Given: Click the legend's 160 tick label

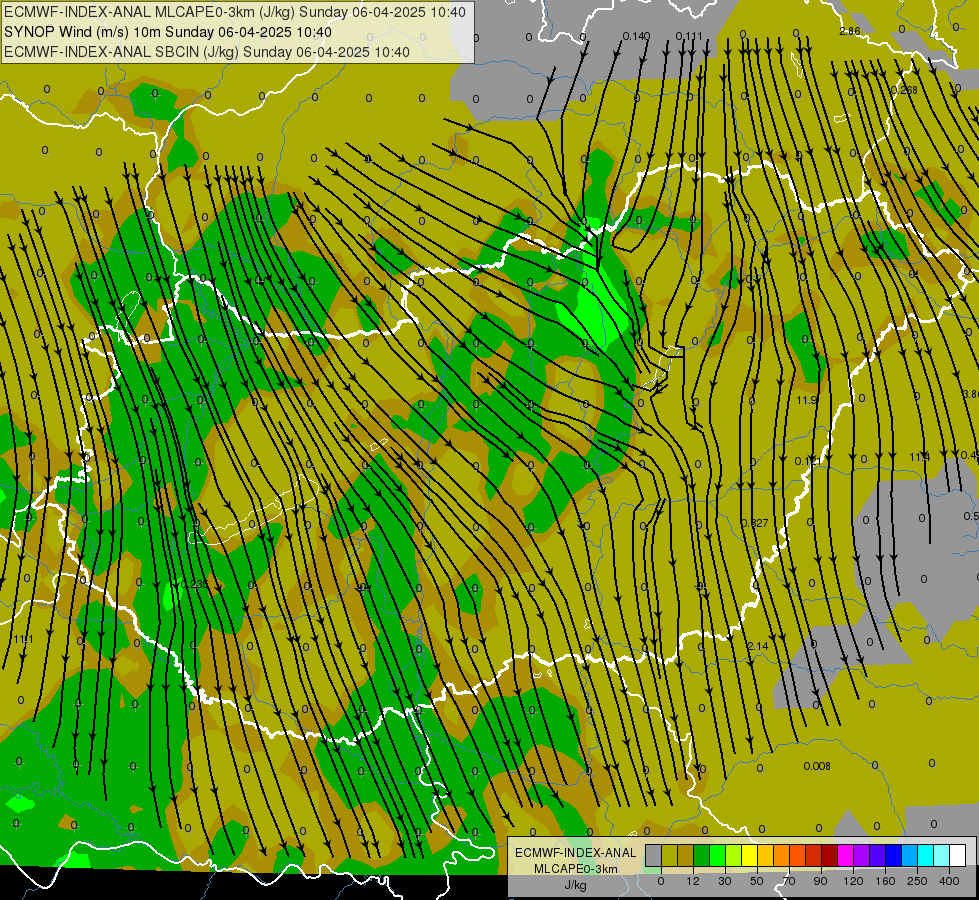Looking at the screenshot, I should pyautogui.click(x=885, y=881).
